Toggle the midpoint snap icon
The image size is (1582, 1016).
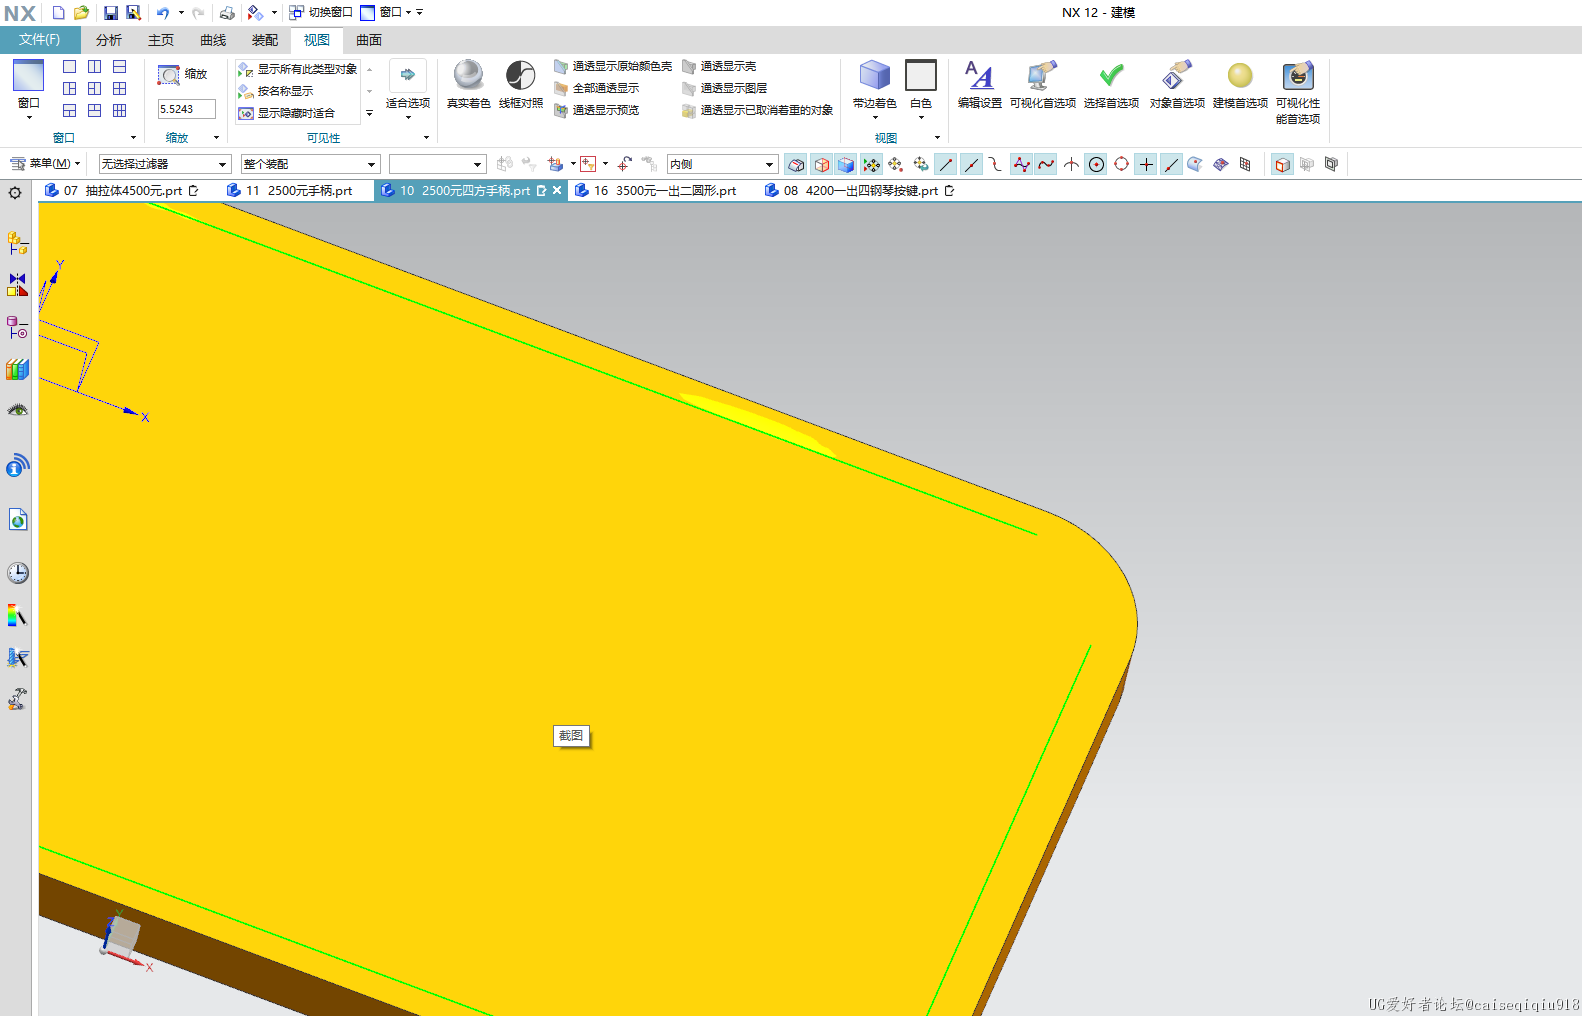tap(971, 164)
